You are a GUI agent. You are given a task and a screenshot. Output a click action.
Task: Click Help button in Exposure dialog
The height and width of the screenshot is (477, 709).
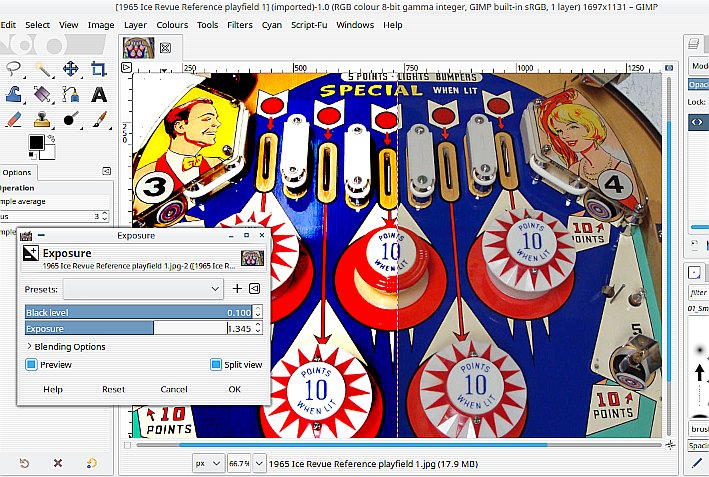(53, 389)
